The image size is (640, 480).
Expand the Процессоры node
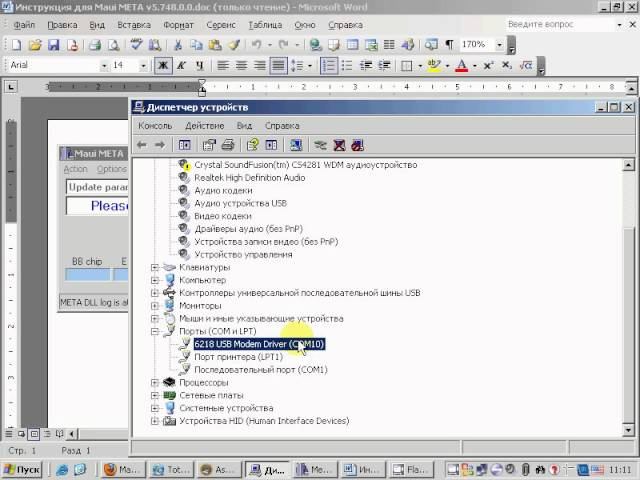[x=154, y=382]
